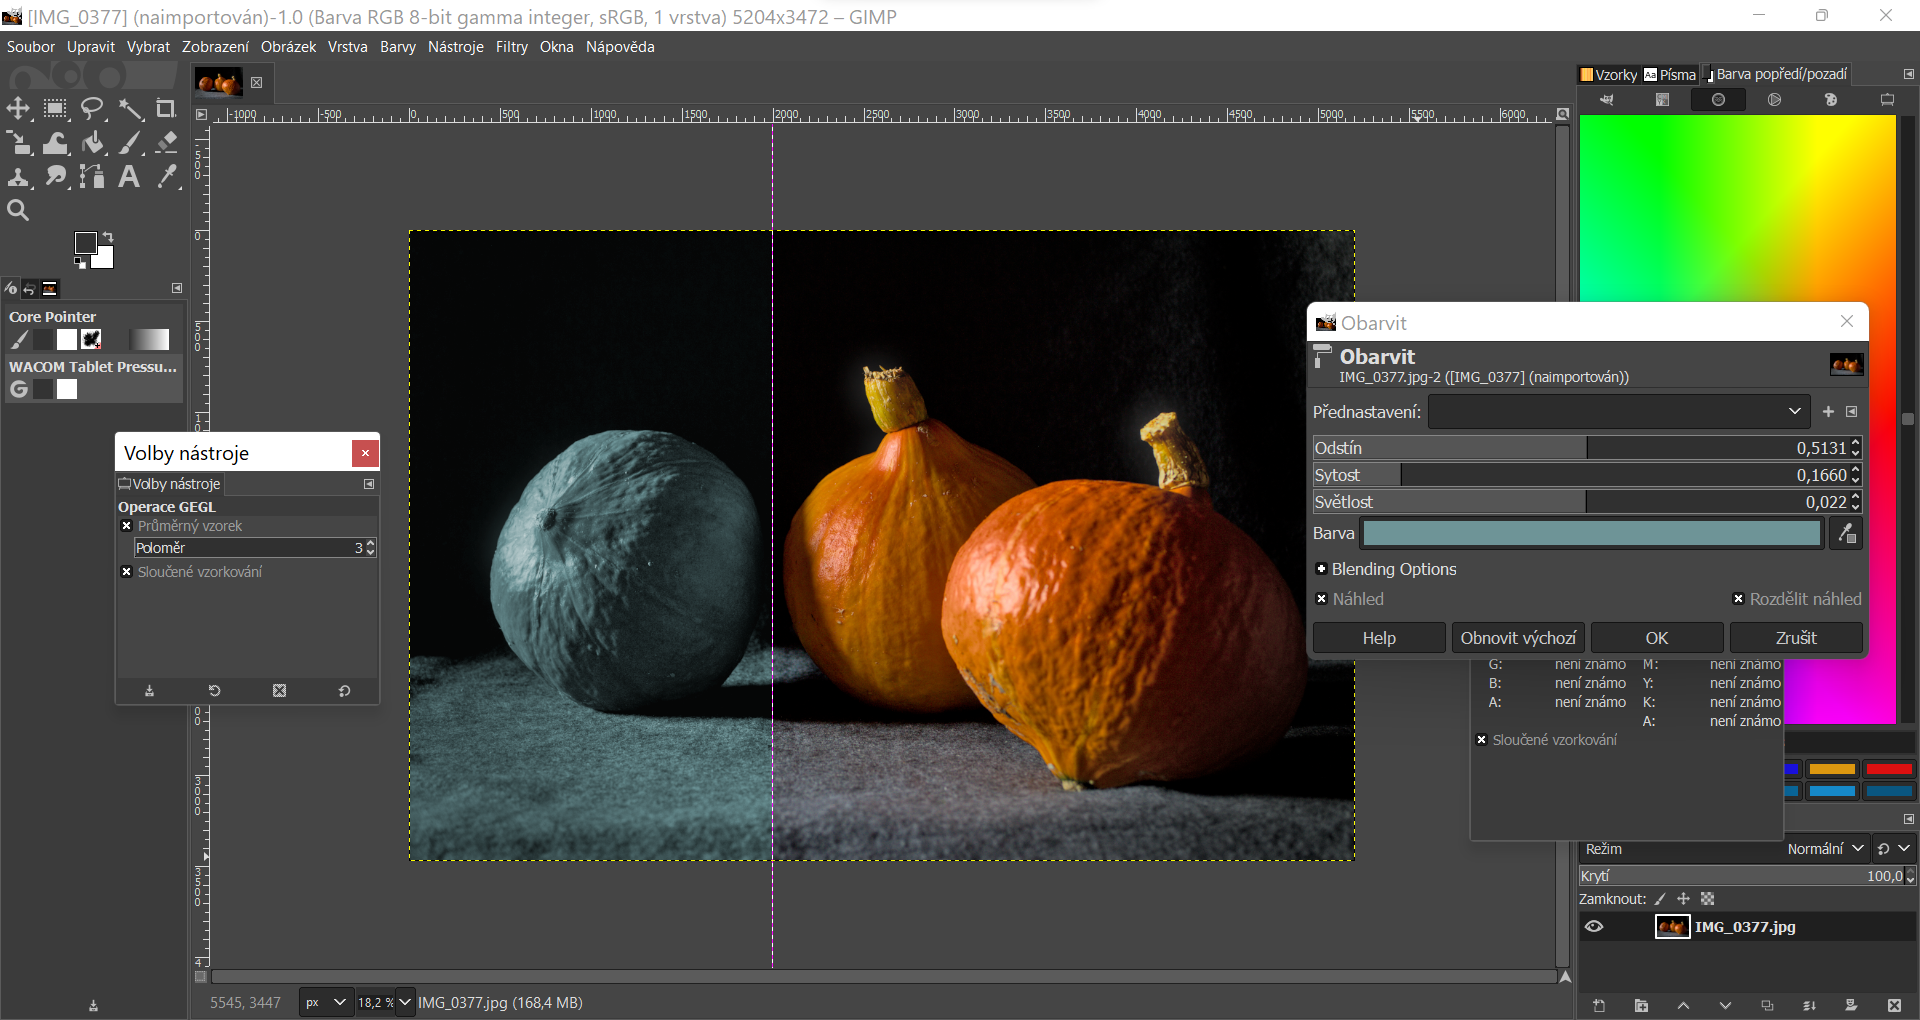Select the Smudge tool

(x=55, y=177)
